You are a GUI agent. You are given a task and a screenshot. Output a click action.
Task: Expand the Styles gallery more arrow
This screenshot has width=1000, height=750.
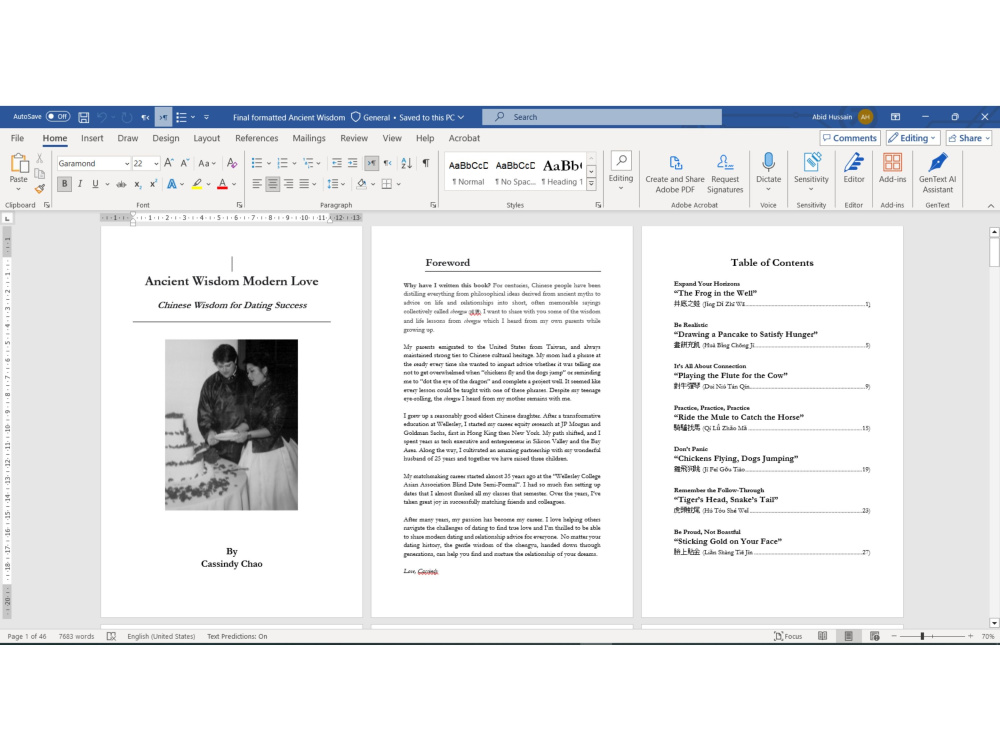pos(591,184)
